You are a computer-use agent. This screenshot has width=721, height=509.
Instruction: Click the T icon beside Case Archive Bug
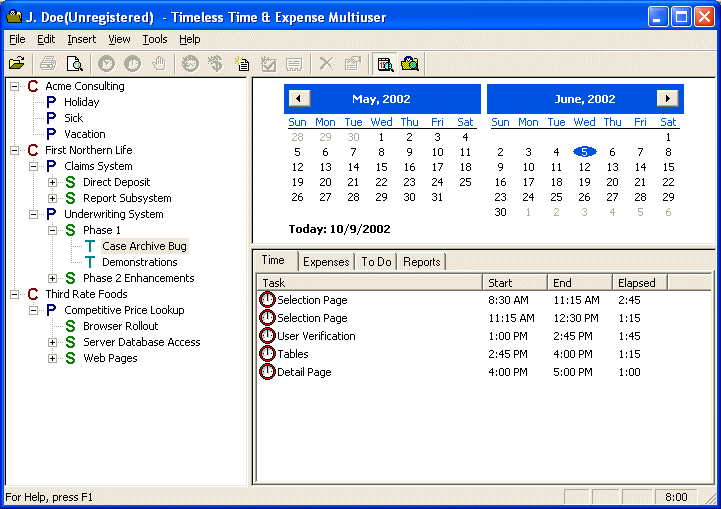90,246
